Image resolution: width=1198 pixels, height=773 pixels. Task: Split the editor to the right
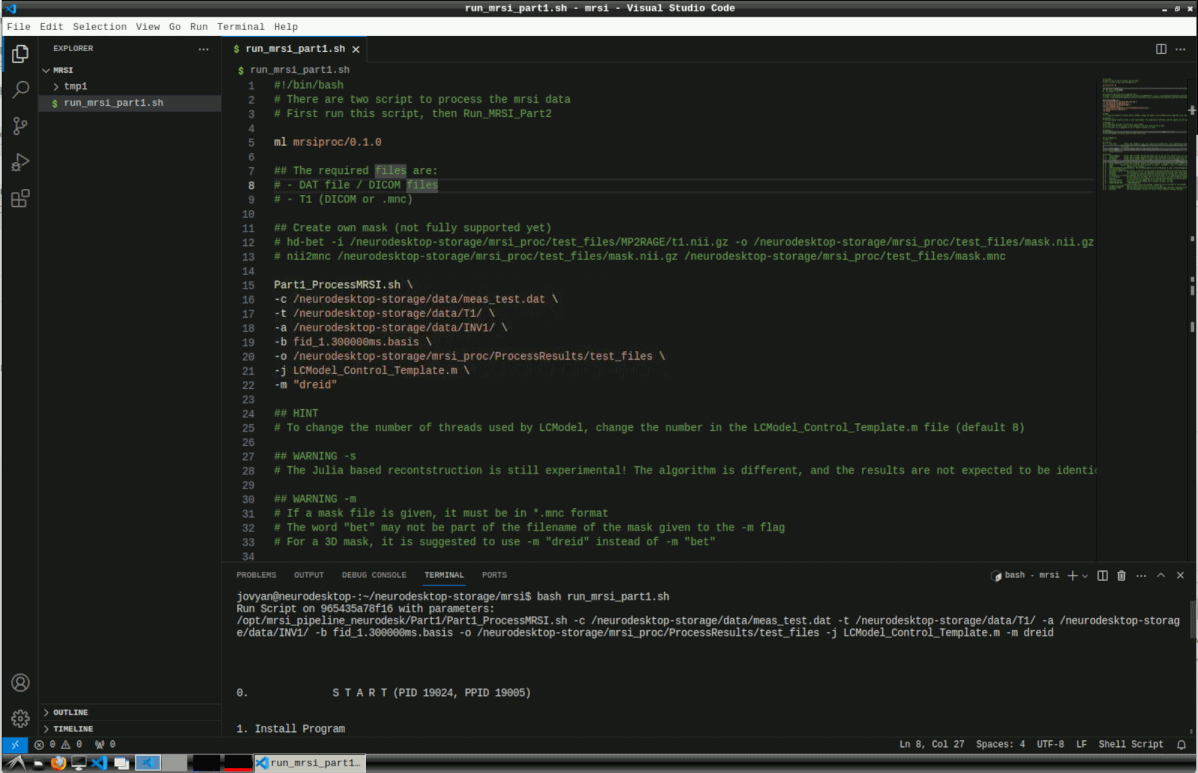click(1161, 48)
